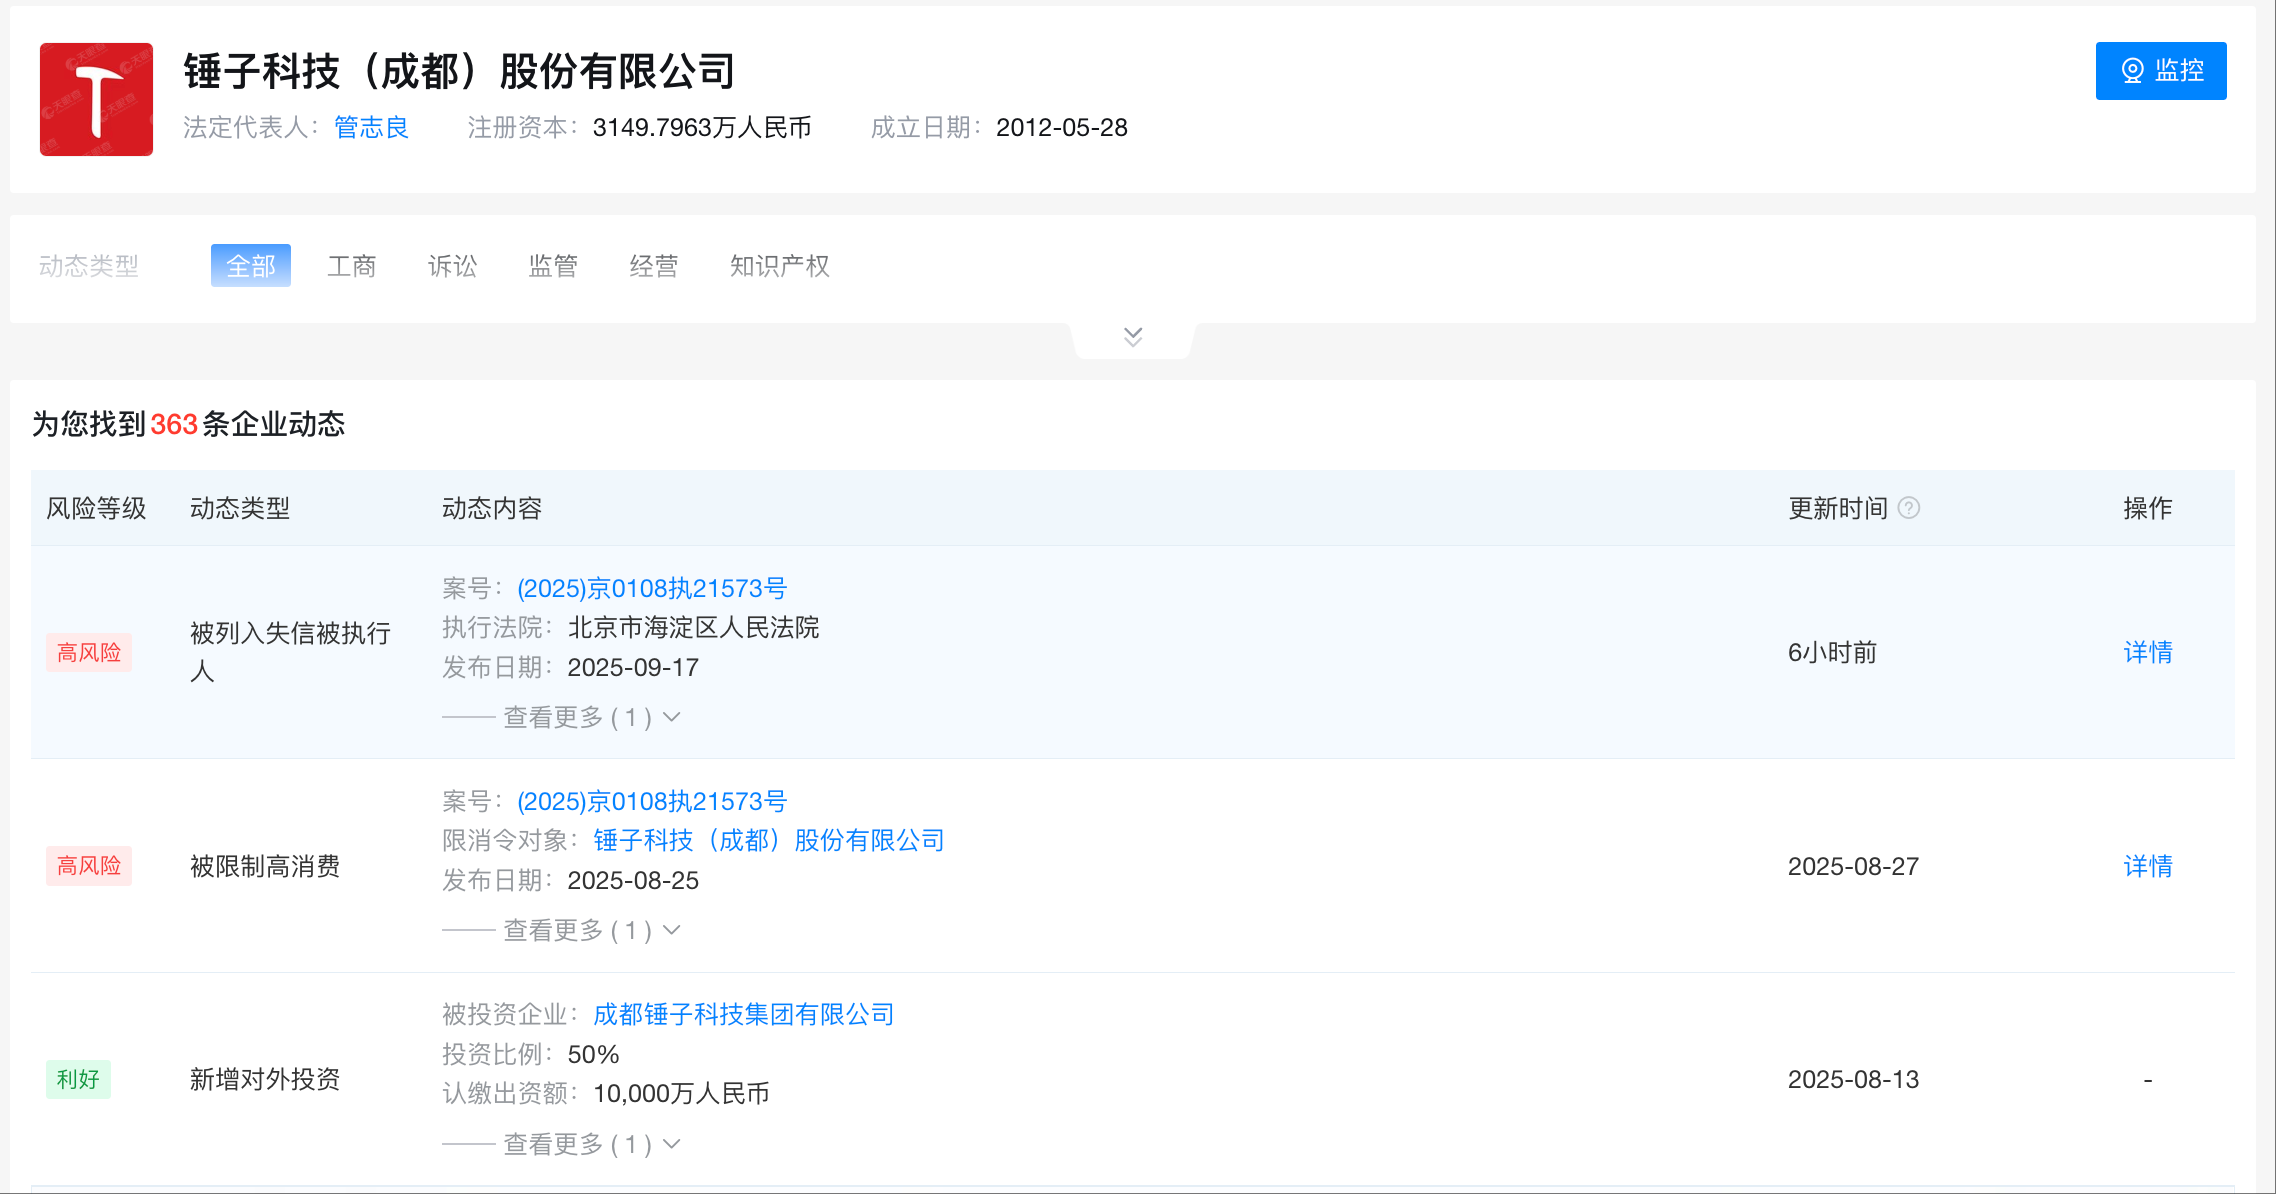Click the red 高风险 risk badge

coord(88,652)
